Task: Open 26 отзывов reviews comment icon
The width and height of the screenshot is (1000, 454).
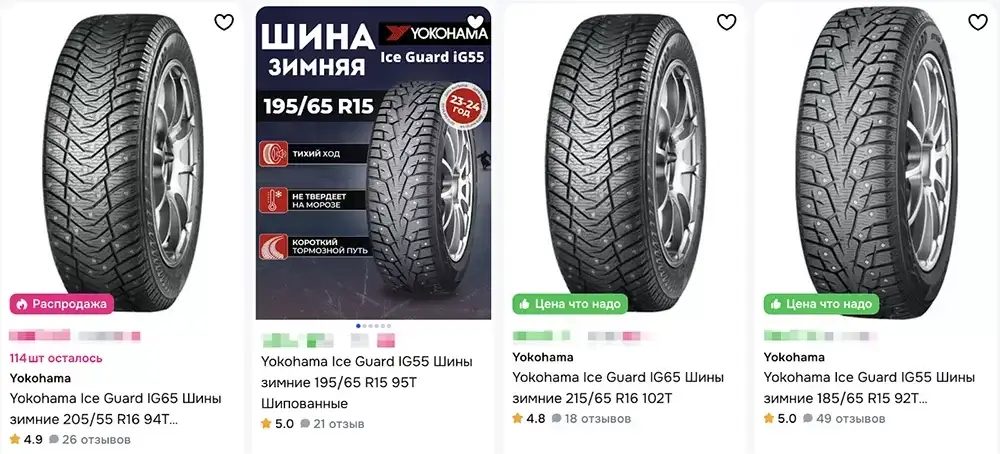Action: click(x=54, y=439)
